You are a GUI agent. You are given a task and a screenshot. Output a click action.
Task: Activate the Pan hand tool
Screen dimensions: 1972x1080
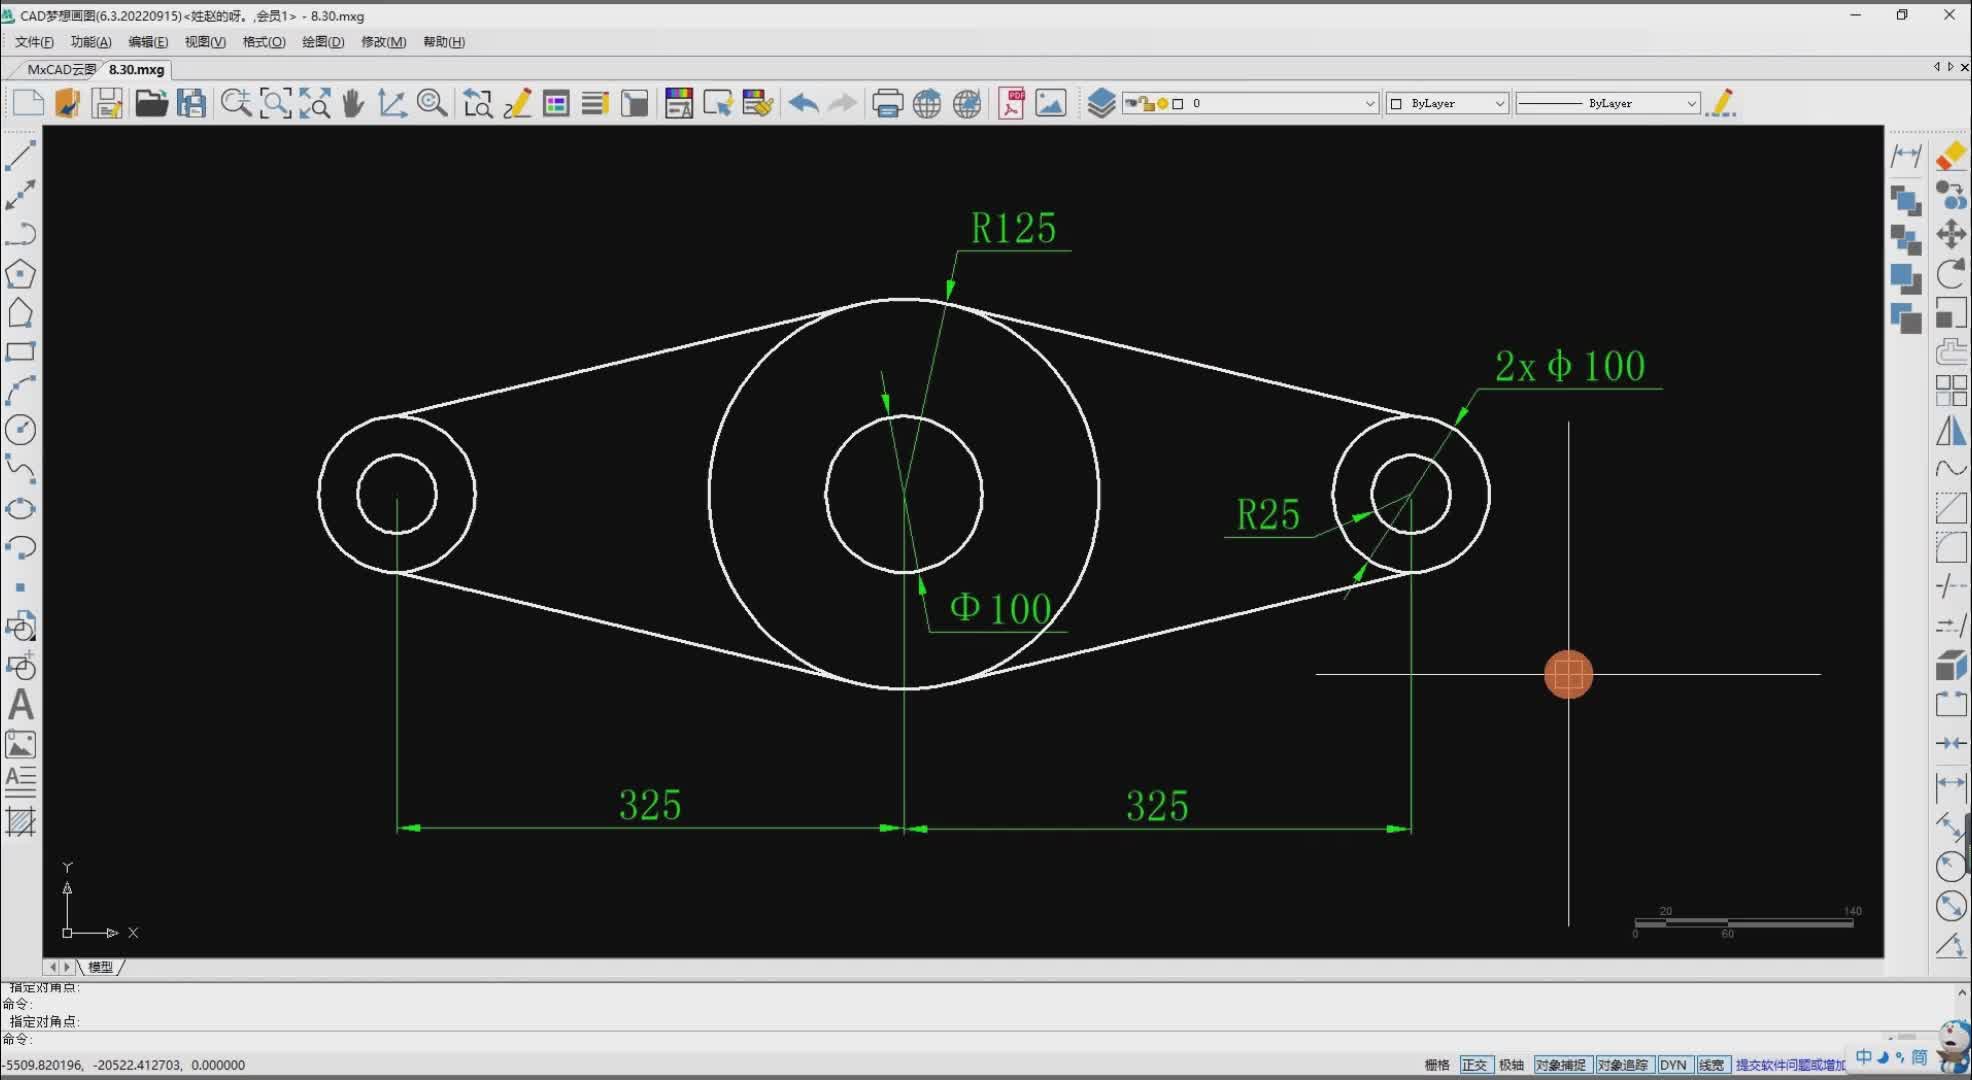(x=352, y=103)
